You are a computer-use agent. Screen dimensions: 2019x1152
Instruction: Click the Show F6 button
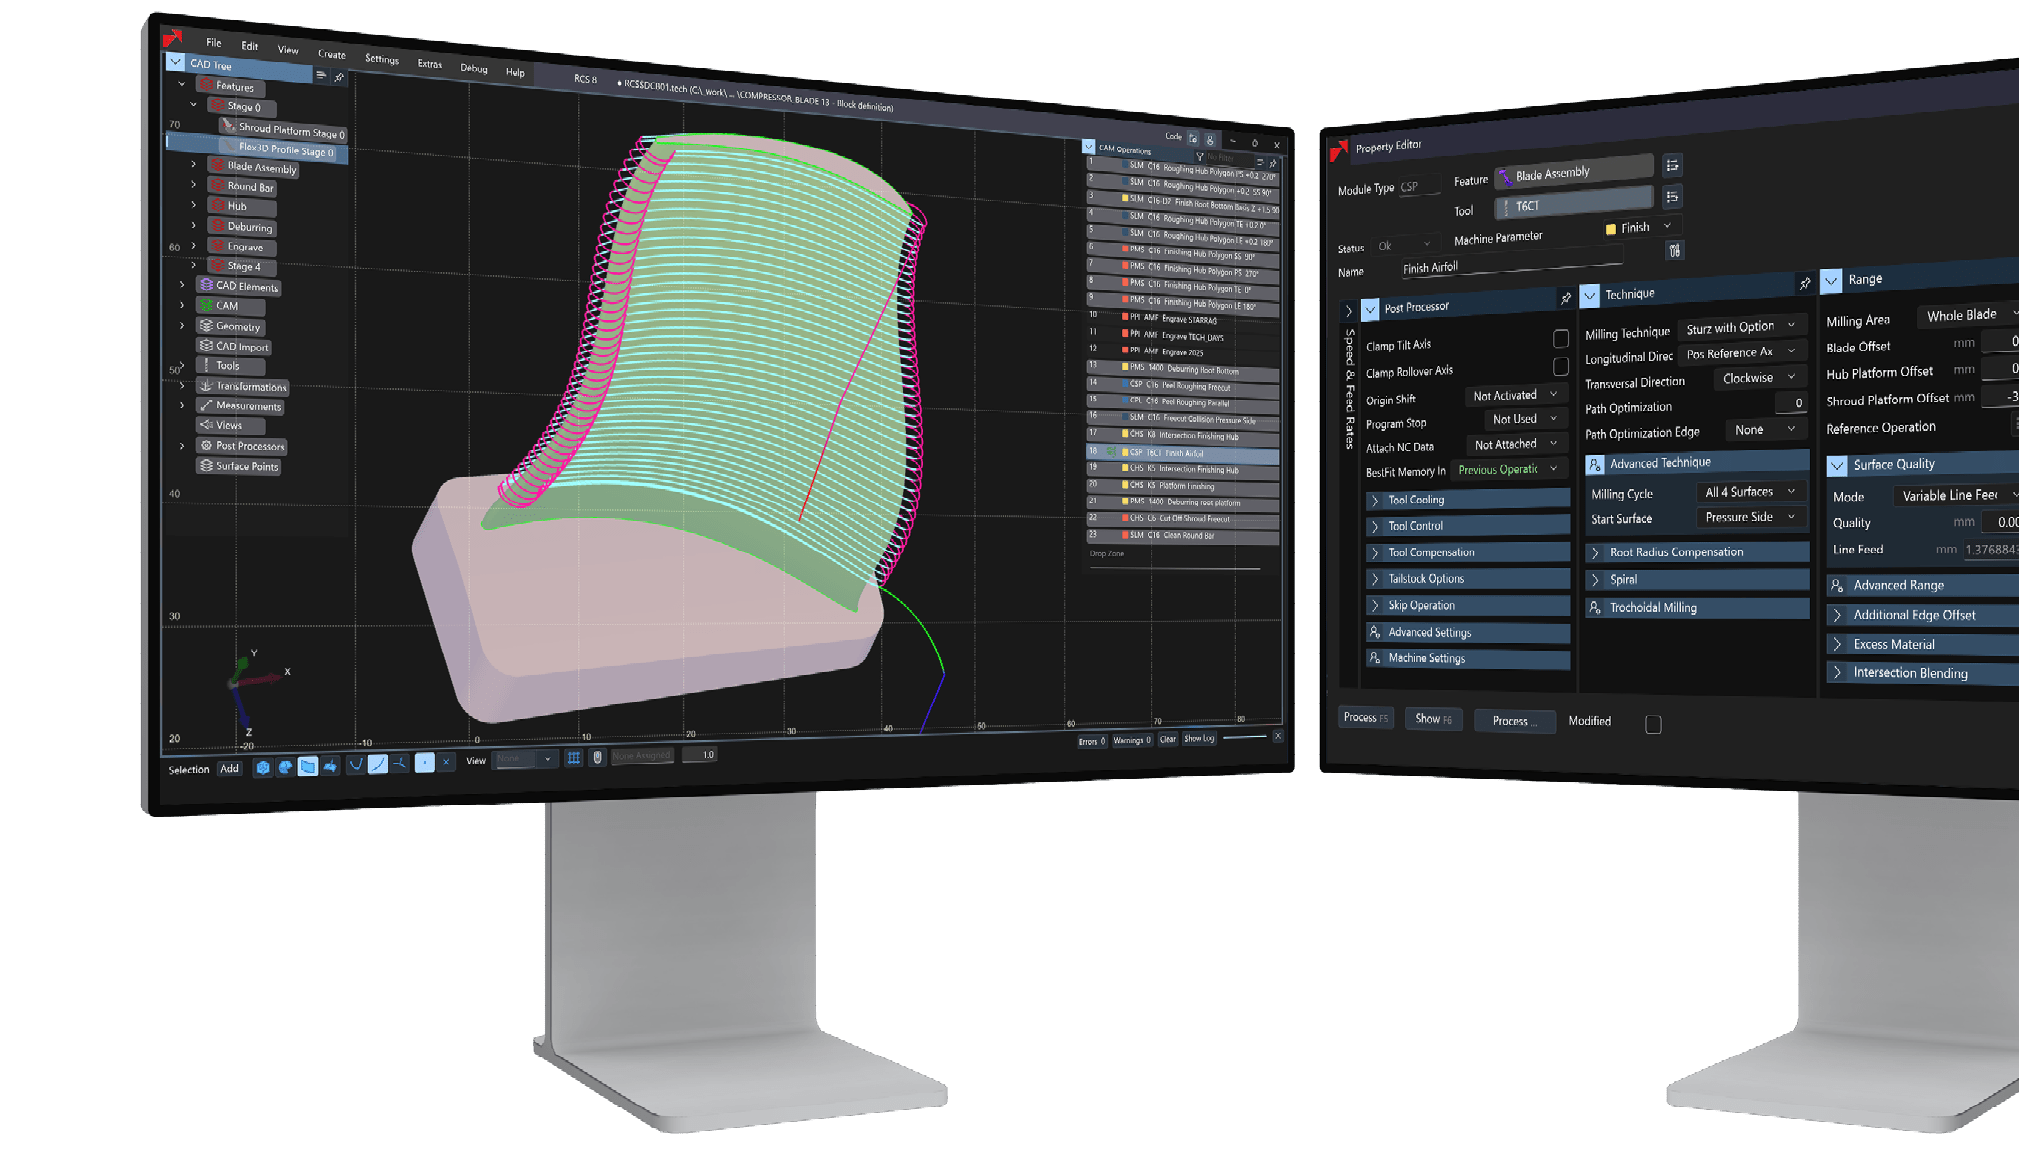pos(1433,719)
